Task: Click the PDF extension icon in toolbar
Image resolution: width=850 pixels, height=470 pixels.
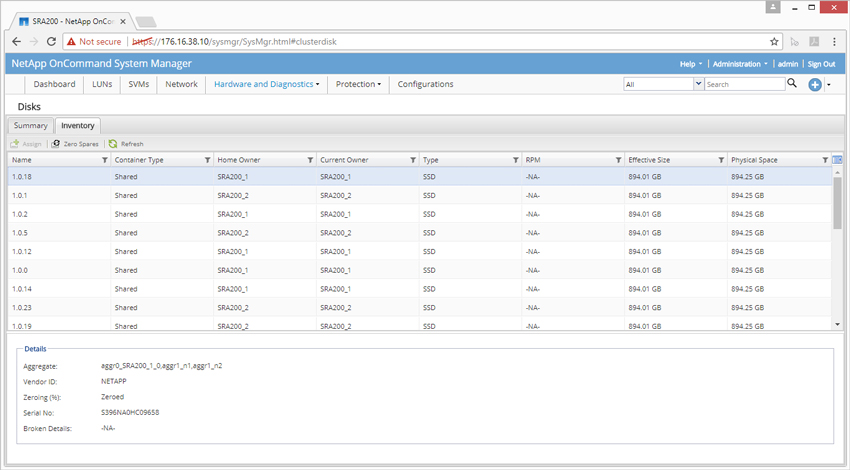Action: [814, 42]
